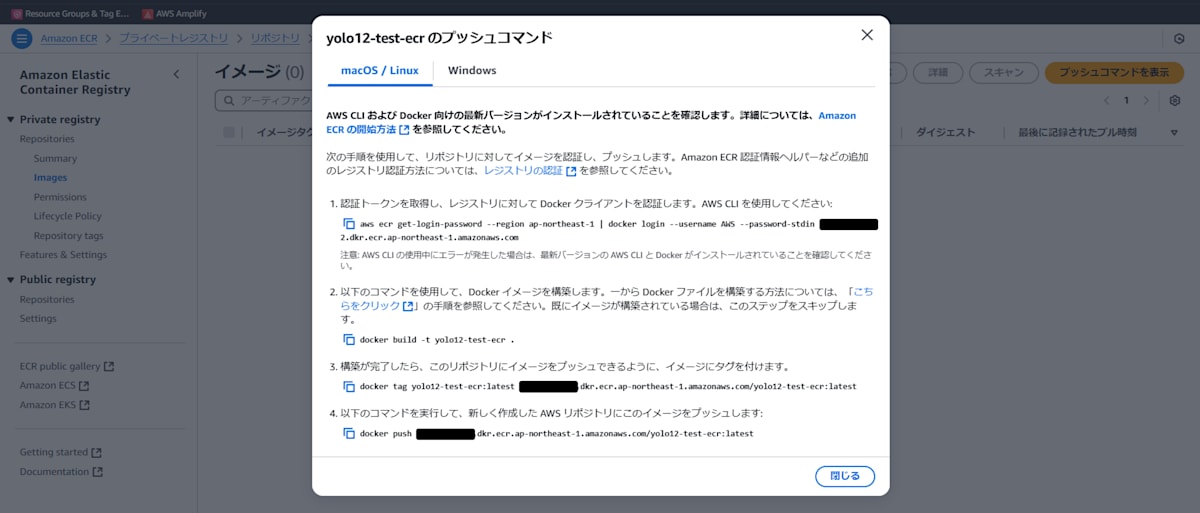Click the docker build -t yolo12-test-ecr . text
Image resolution: width=1200 pixels, height=513 pixels.
coord(437,340)
